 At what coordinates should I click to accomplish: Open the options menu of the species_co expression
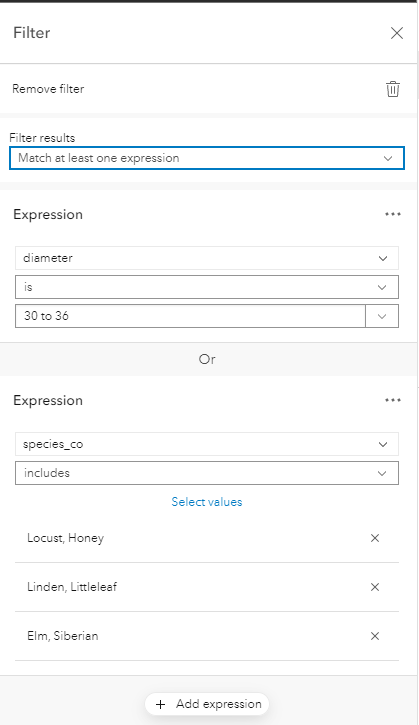click(x=393, y=400)
